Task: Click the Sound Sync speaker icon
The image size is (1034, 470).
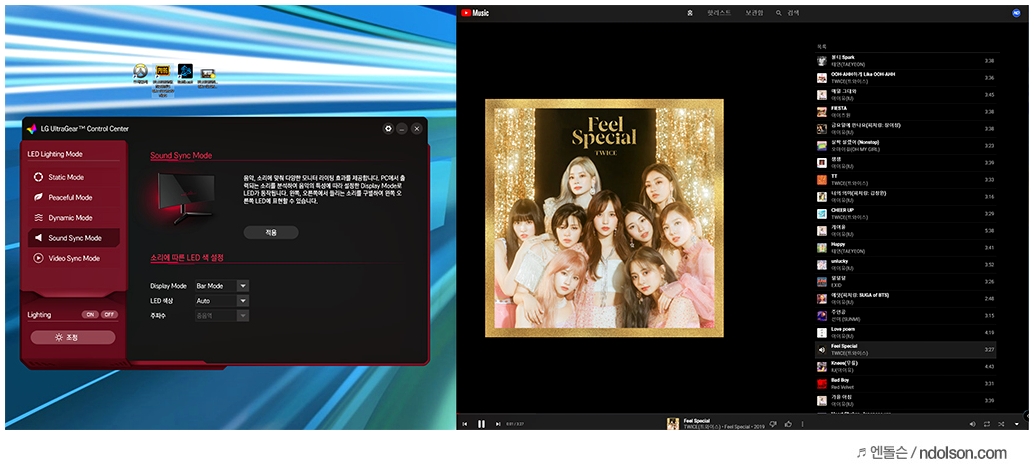Action: pos(38,238)
